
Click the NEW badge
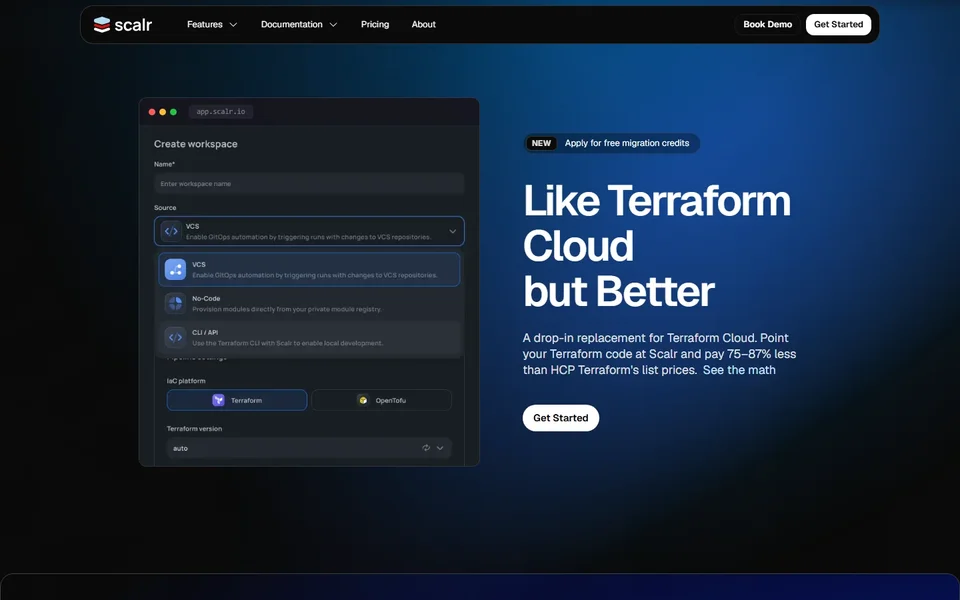tap(541, 143)
